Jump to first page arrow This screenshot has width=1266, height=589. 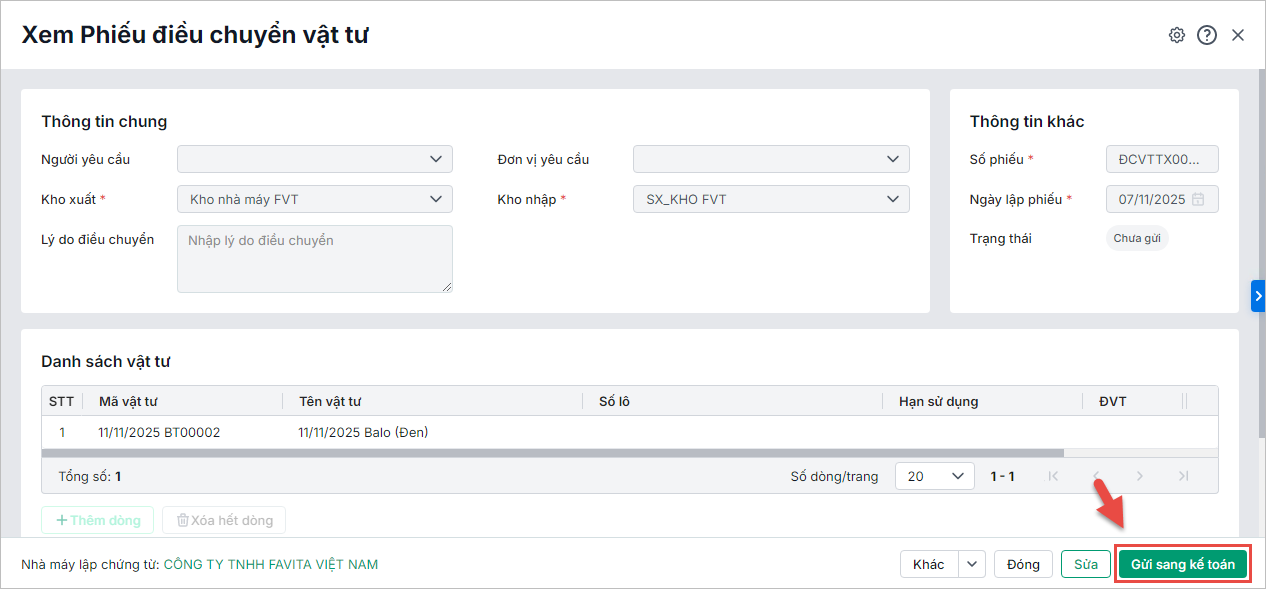point(1052,476)
